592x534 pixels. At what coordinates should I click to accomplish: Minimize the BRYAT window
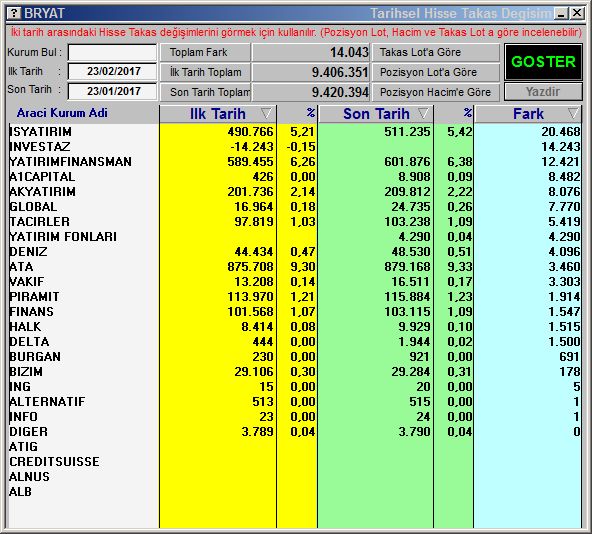point(561,14)
